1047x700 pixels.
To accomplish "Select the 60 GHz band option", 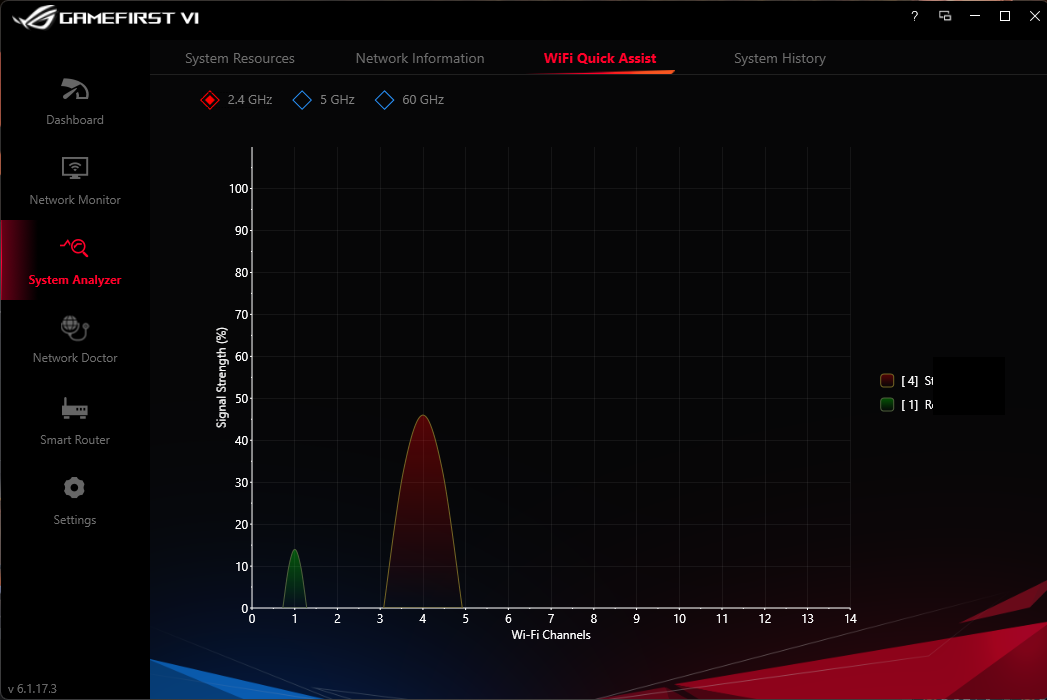I will point(410,100).
